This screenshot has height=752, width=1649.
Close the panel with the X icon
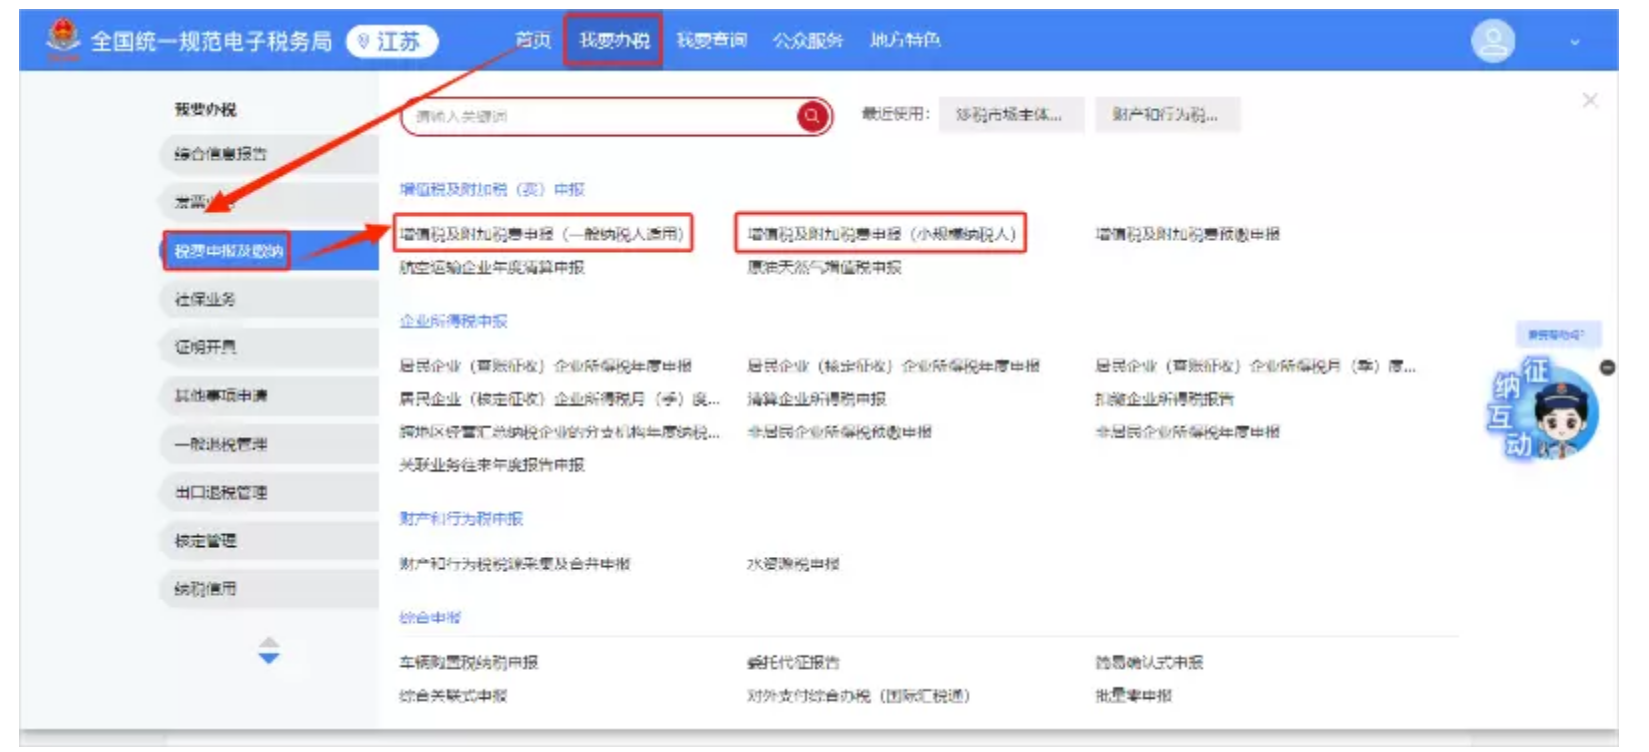pyautogui.click(x=1590, y=100)
